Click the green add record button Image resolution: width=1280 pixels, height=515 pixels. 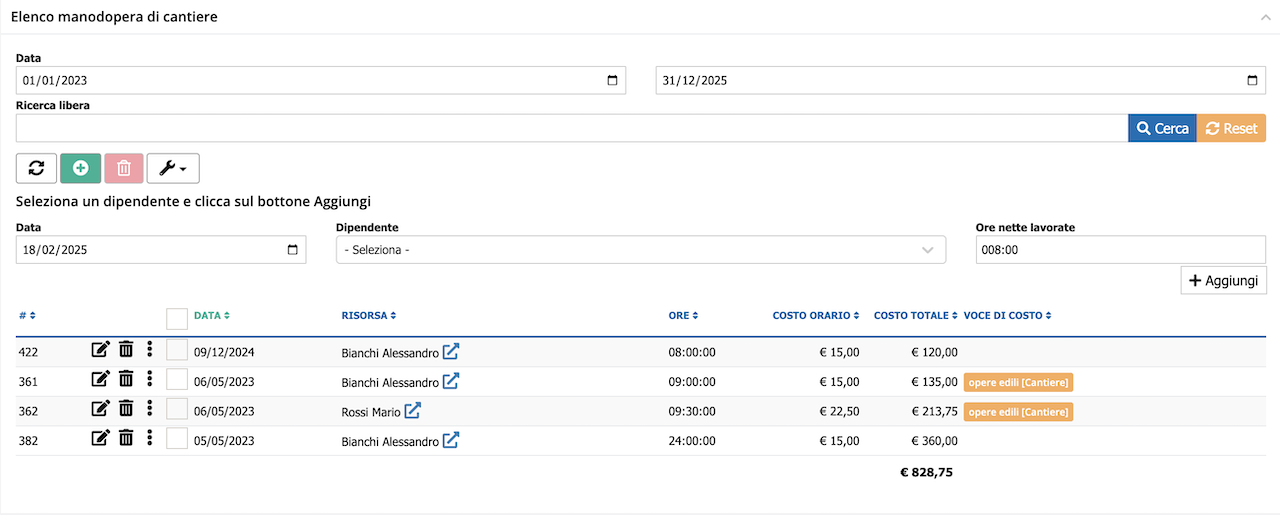pos(80,168)
